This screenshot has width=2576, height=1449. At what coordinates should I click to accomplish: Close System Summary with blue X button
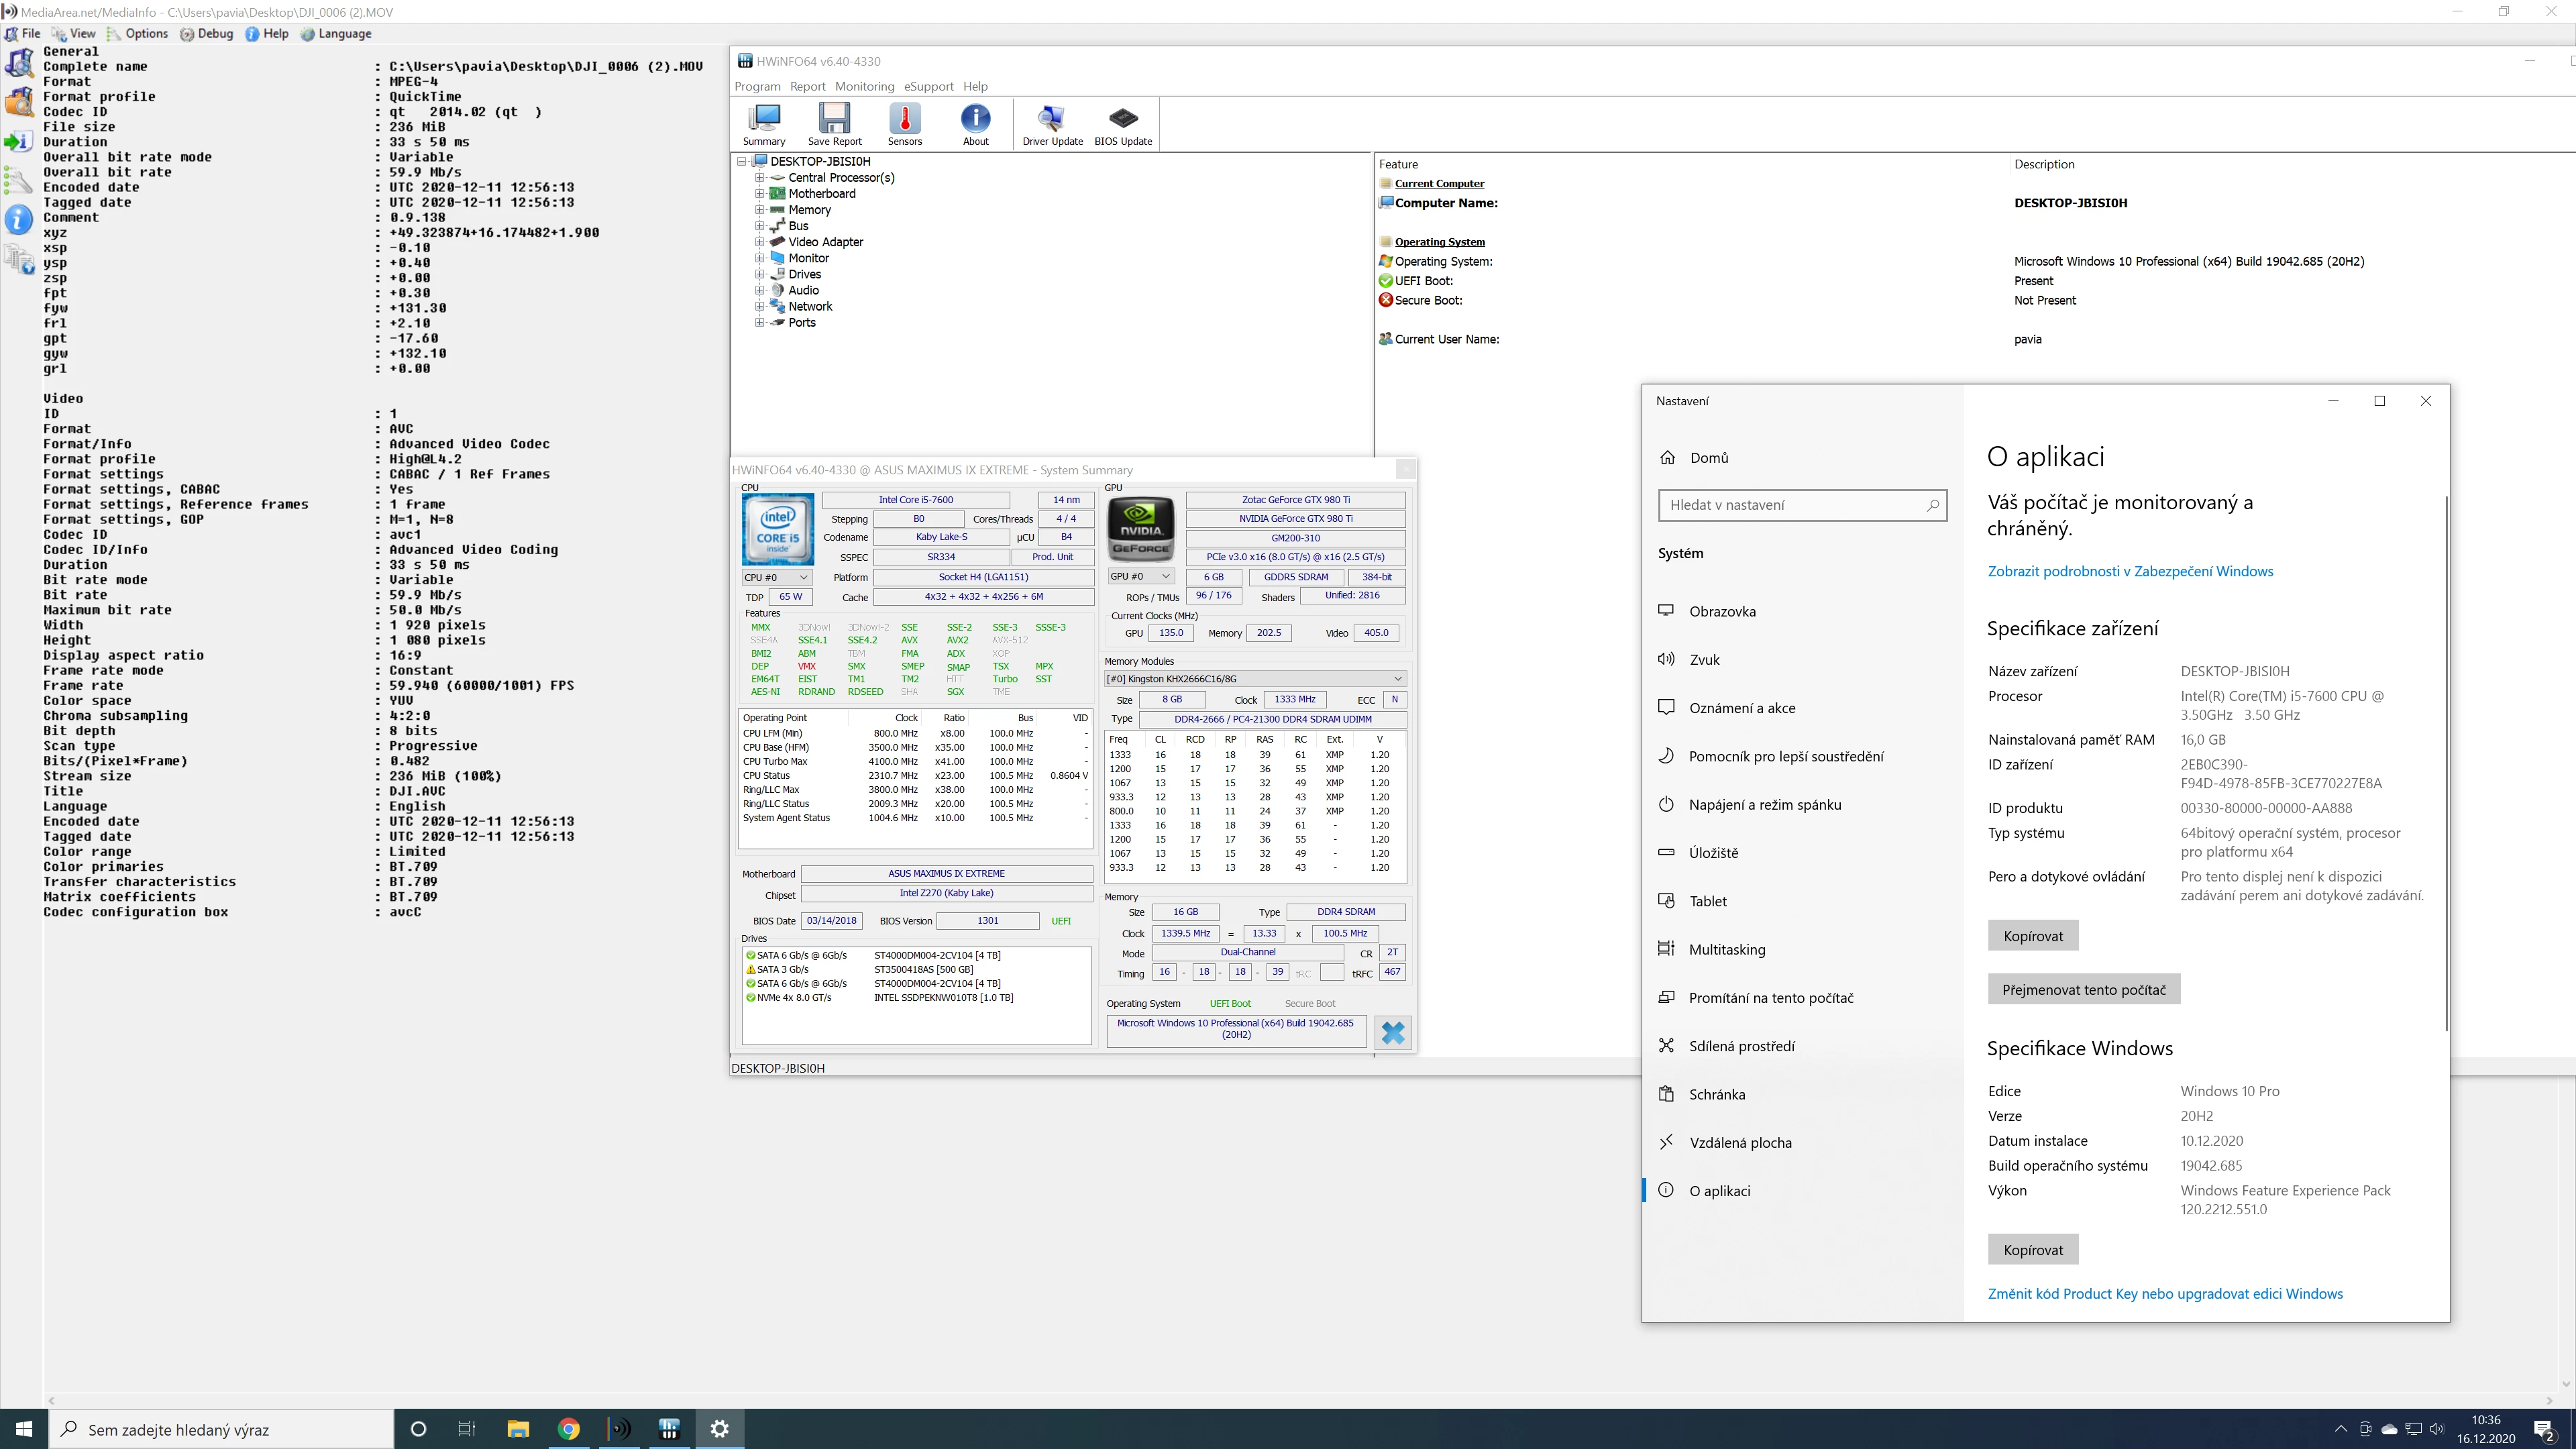[x=1392, y=1032]
